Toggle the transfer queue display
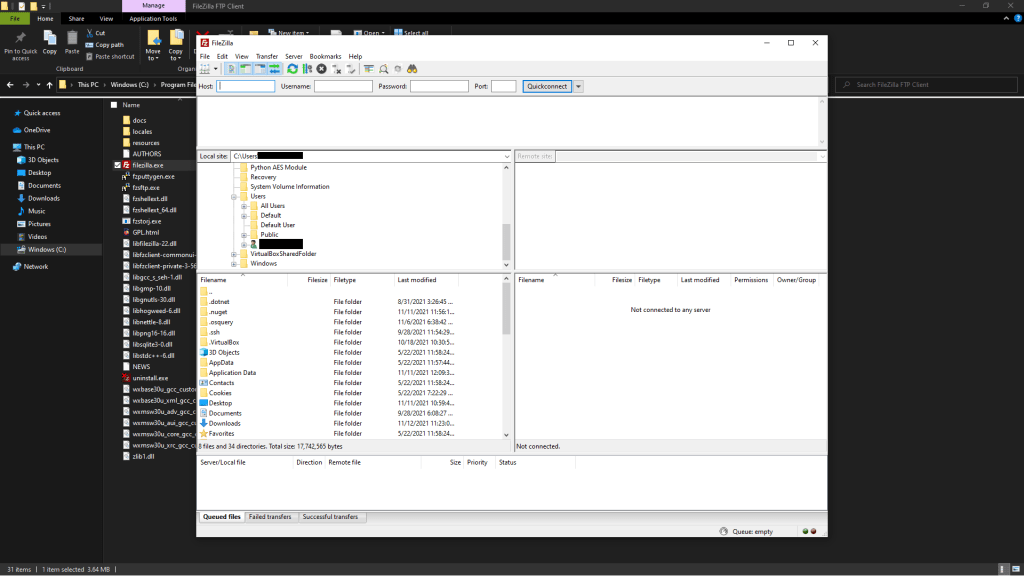Viewport: 1024px width, 576px height. (274, 69)
